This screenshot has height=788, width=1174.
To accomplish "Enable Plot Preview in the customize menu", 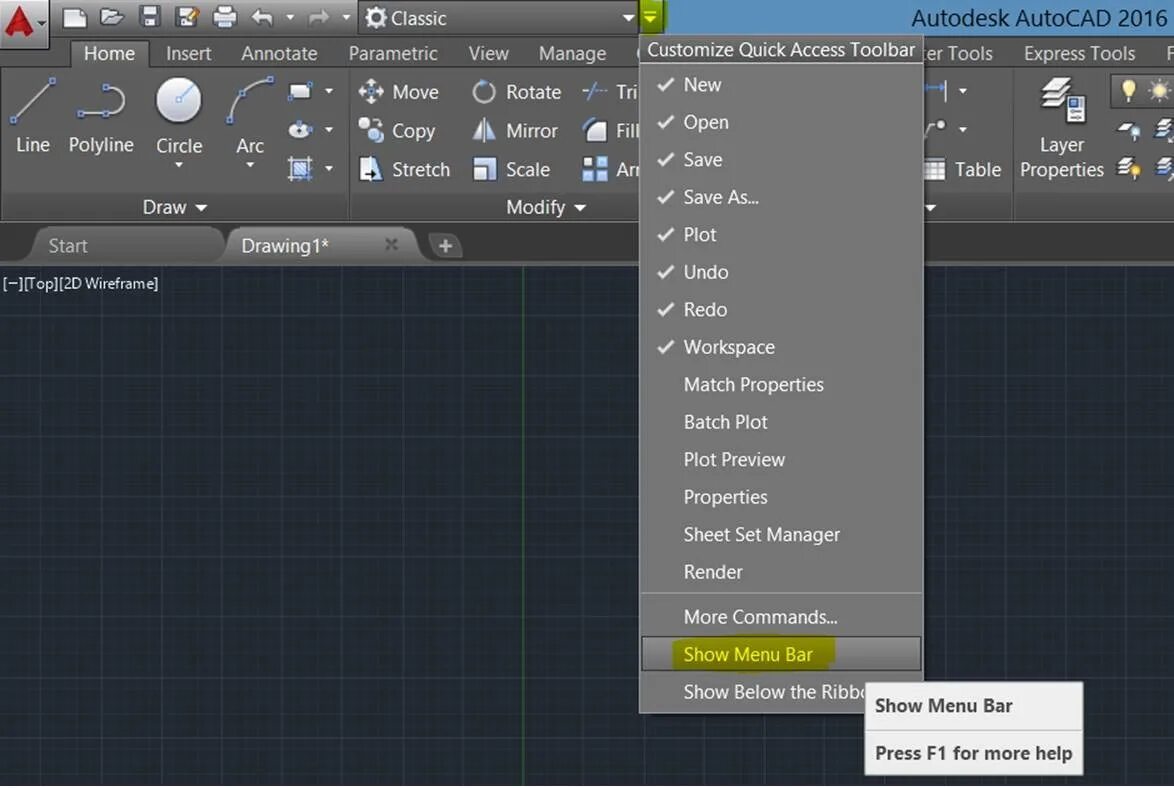I will click(x=781, y=459).
